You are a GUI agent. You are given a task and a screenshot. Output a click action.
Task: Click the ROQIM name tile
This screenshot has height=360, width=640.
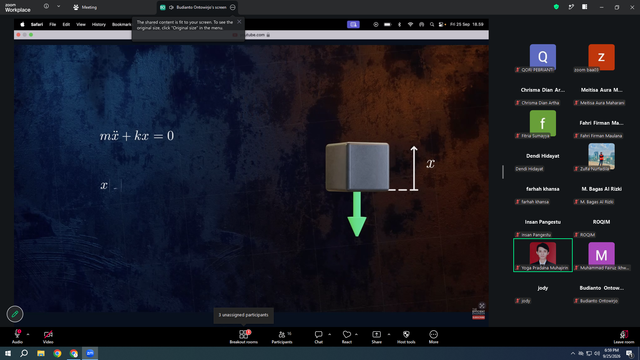pyautogui.click(x=601, y=223)
